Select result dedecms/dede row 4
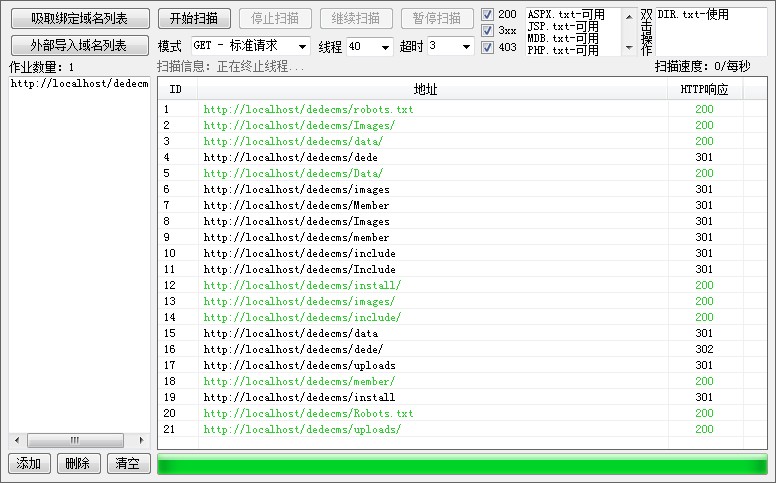Image resolution: width=776 pixels, height=483 pixels. pyautogui.click(x=462, y=157)
